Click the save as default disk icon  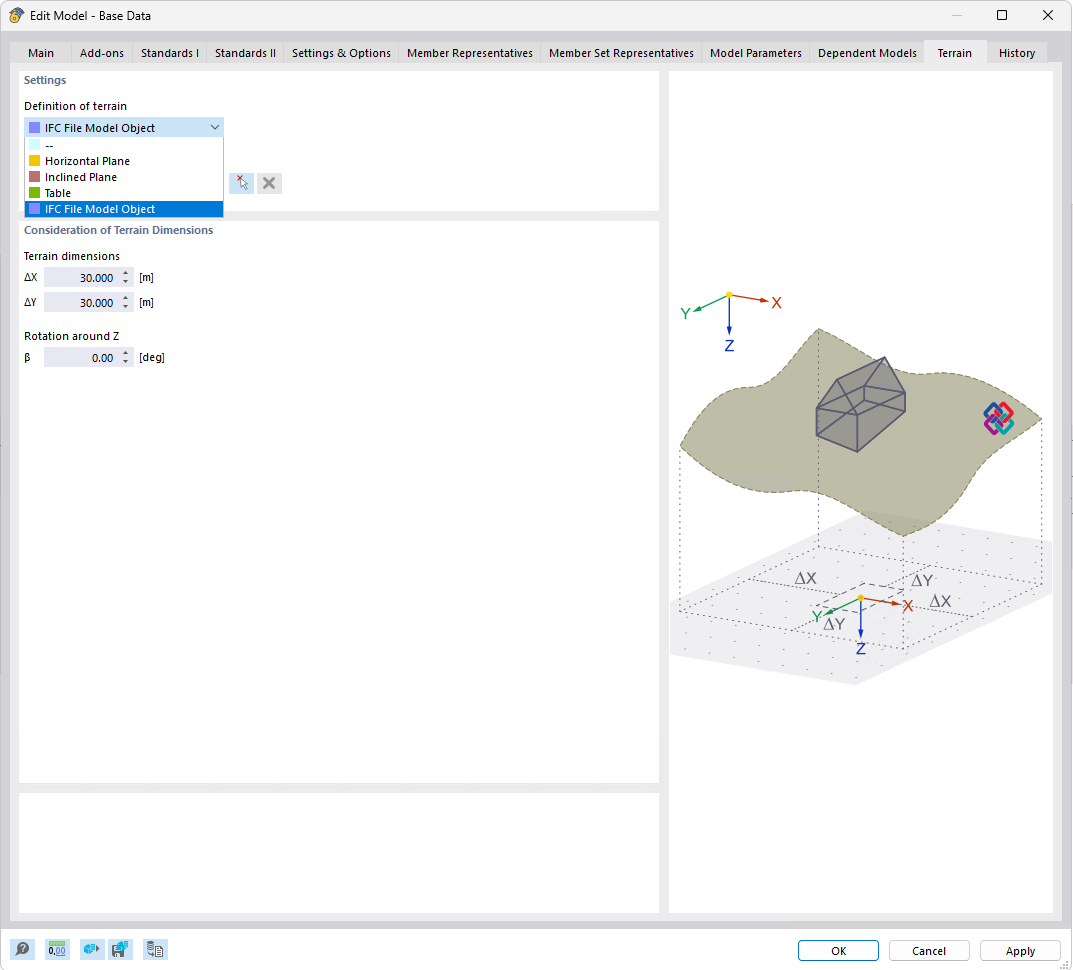121,949
